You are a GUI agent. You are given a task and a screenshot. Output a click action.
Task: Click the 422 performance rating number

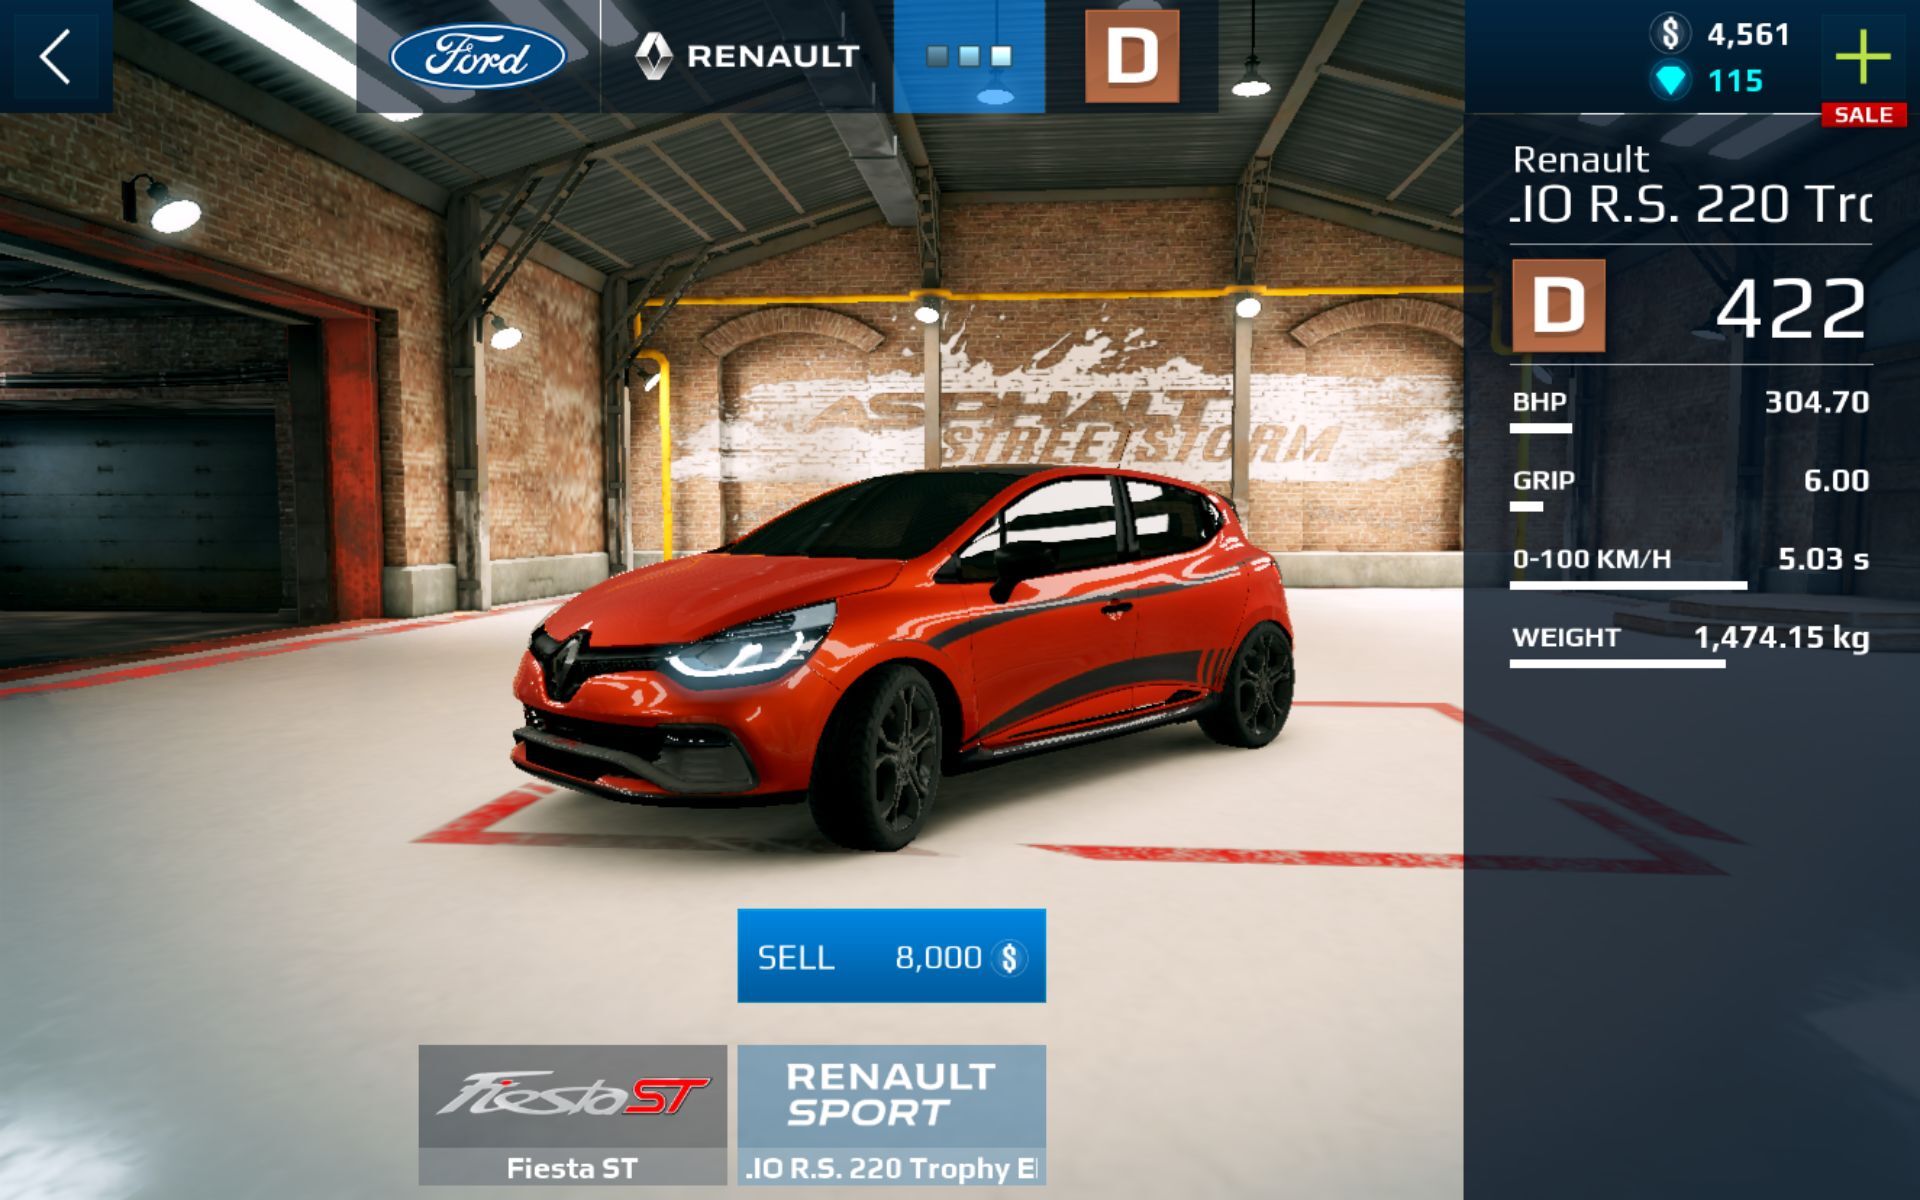click(1790, 308)
